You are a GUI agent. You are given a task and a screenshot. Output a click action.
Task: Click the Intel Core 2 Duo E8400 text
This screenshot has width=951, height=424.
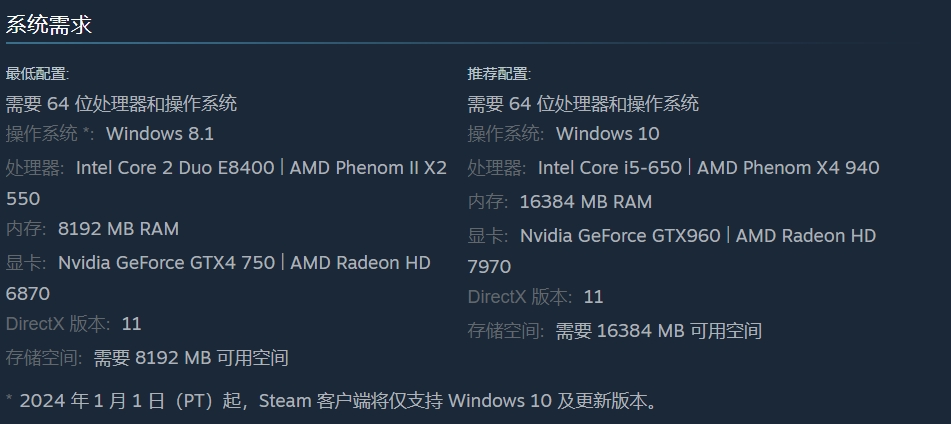pyautogui.click(x=175, y=168)
